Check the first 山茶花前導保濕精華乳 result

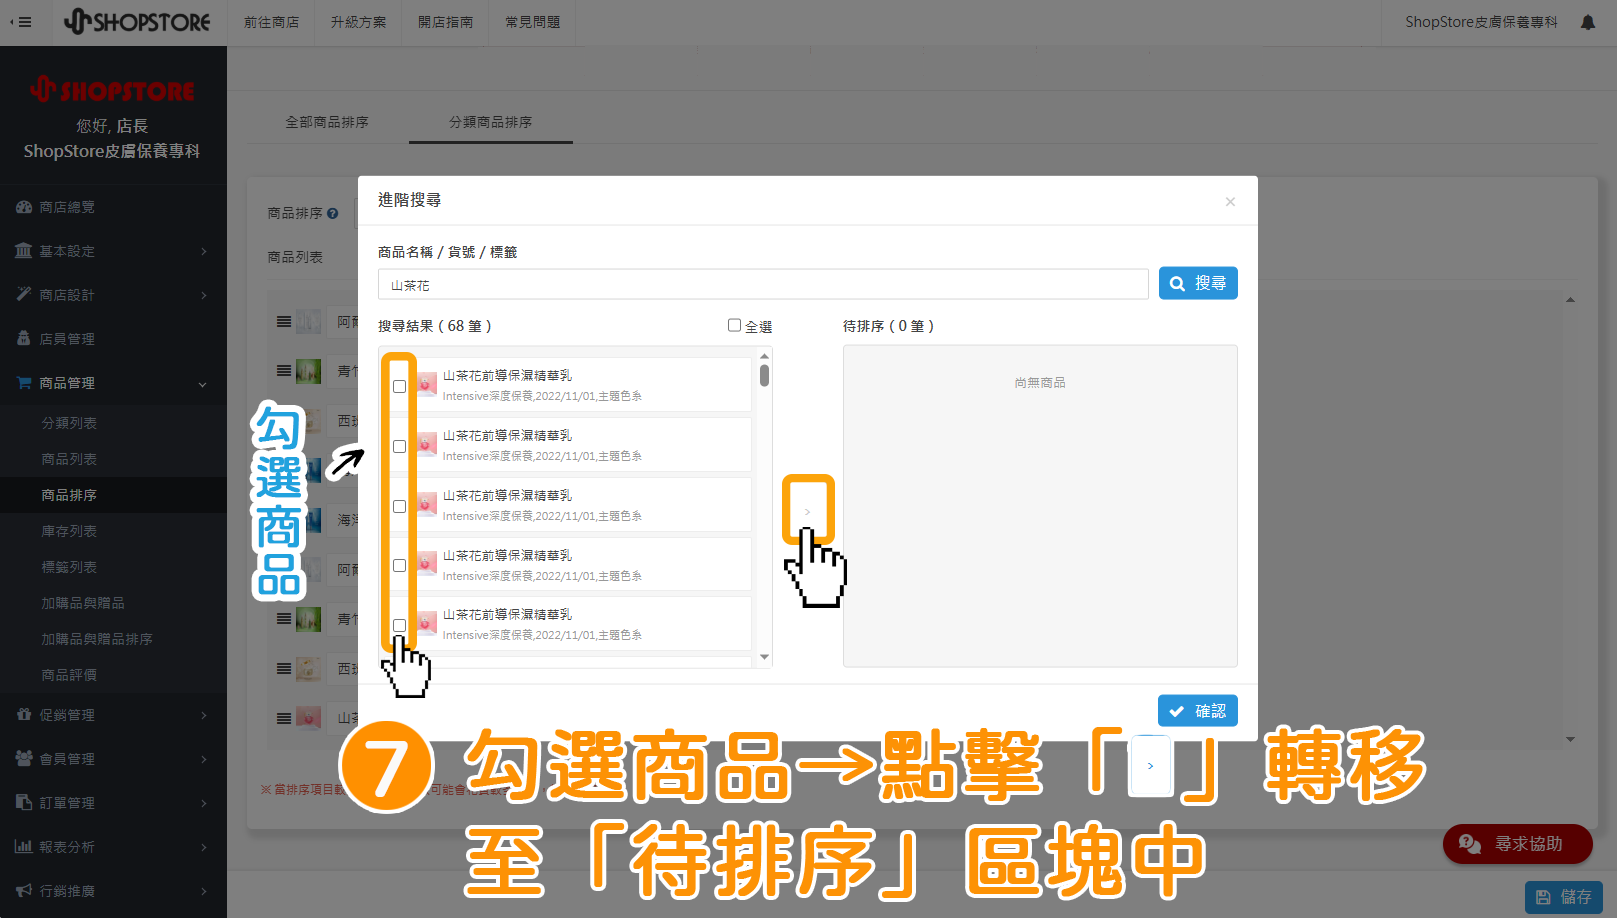click(399, 386)
